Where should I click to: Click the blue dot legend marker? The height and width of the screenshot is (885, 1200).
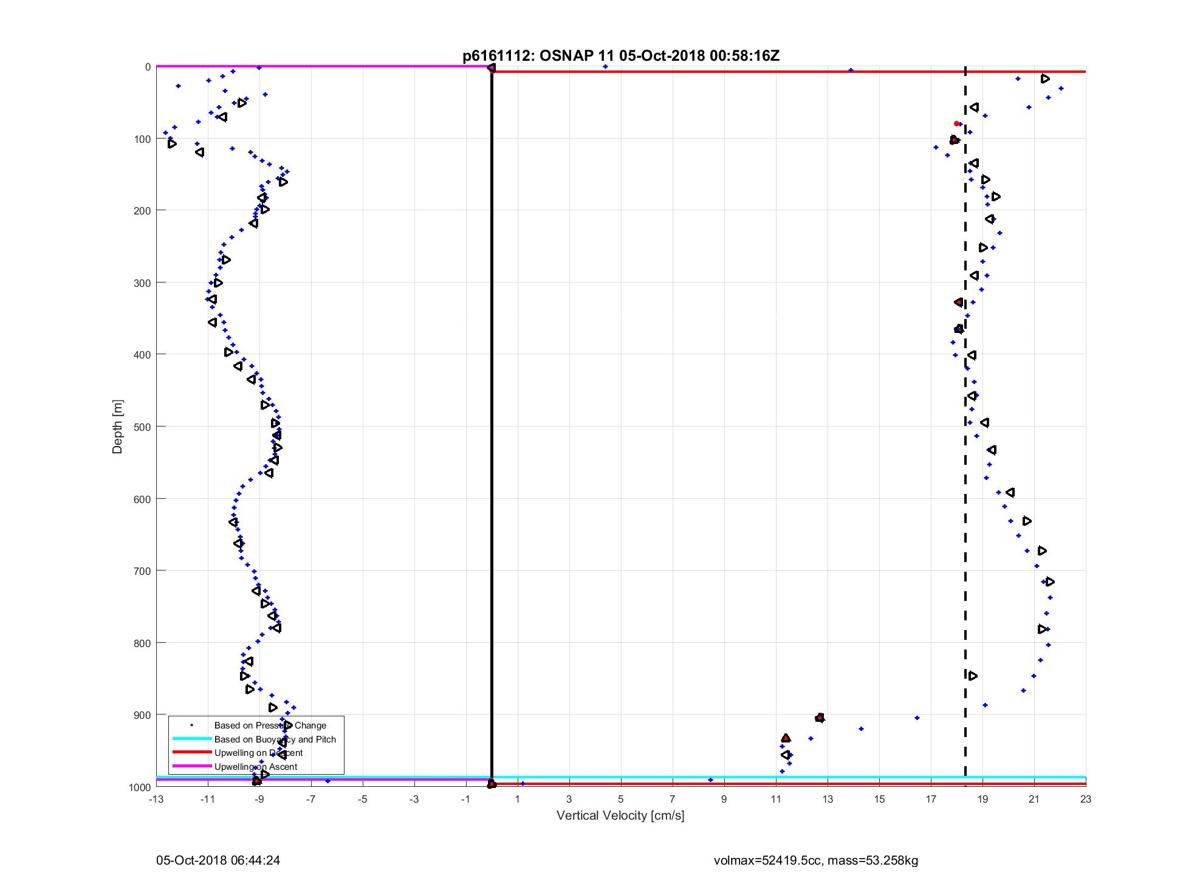tap(191, 725)
